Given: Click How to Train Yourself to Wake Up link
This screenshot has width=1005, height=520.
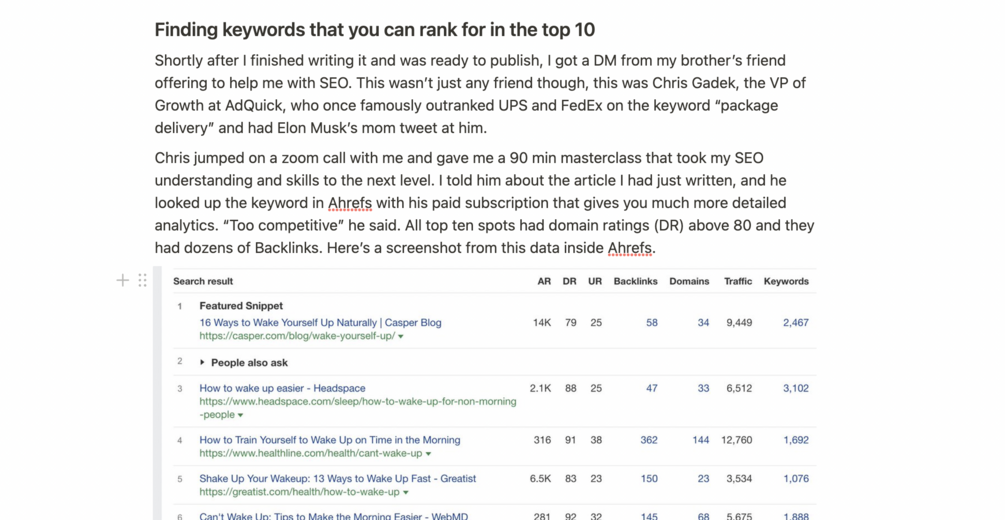Looking at the screenshot, I should [329, 440].
